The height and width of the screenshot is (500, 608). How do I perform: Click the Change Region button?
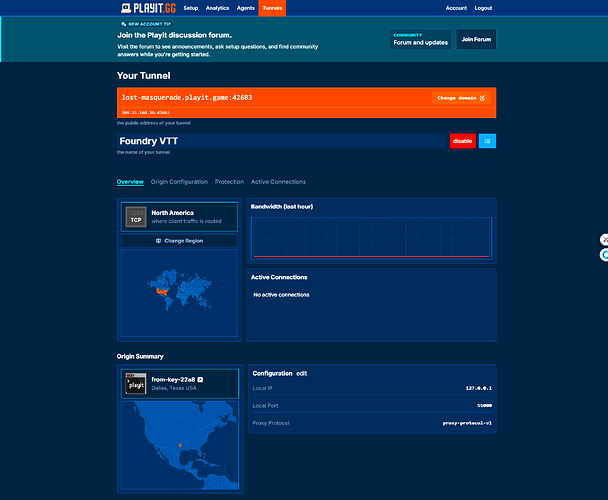pos(179,241)
